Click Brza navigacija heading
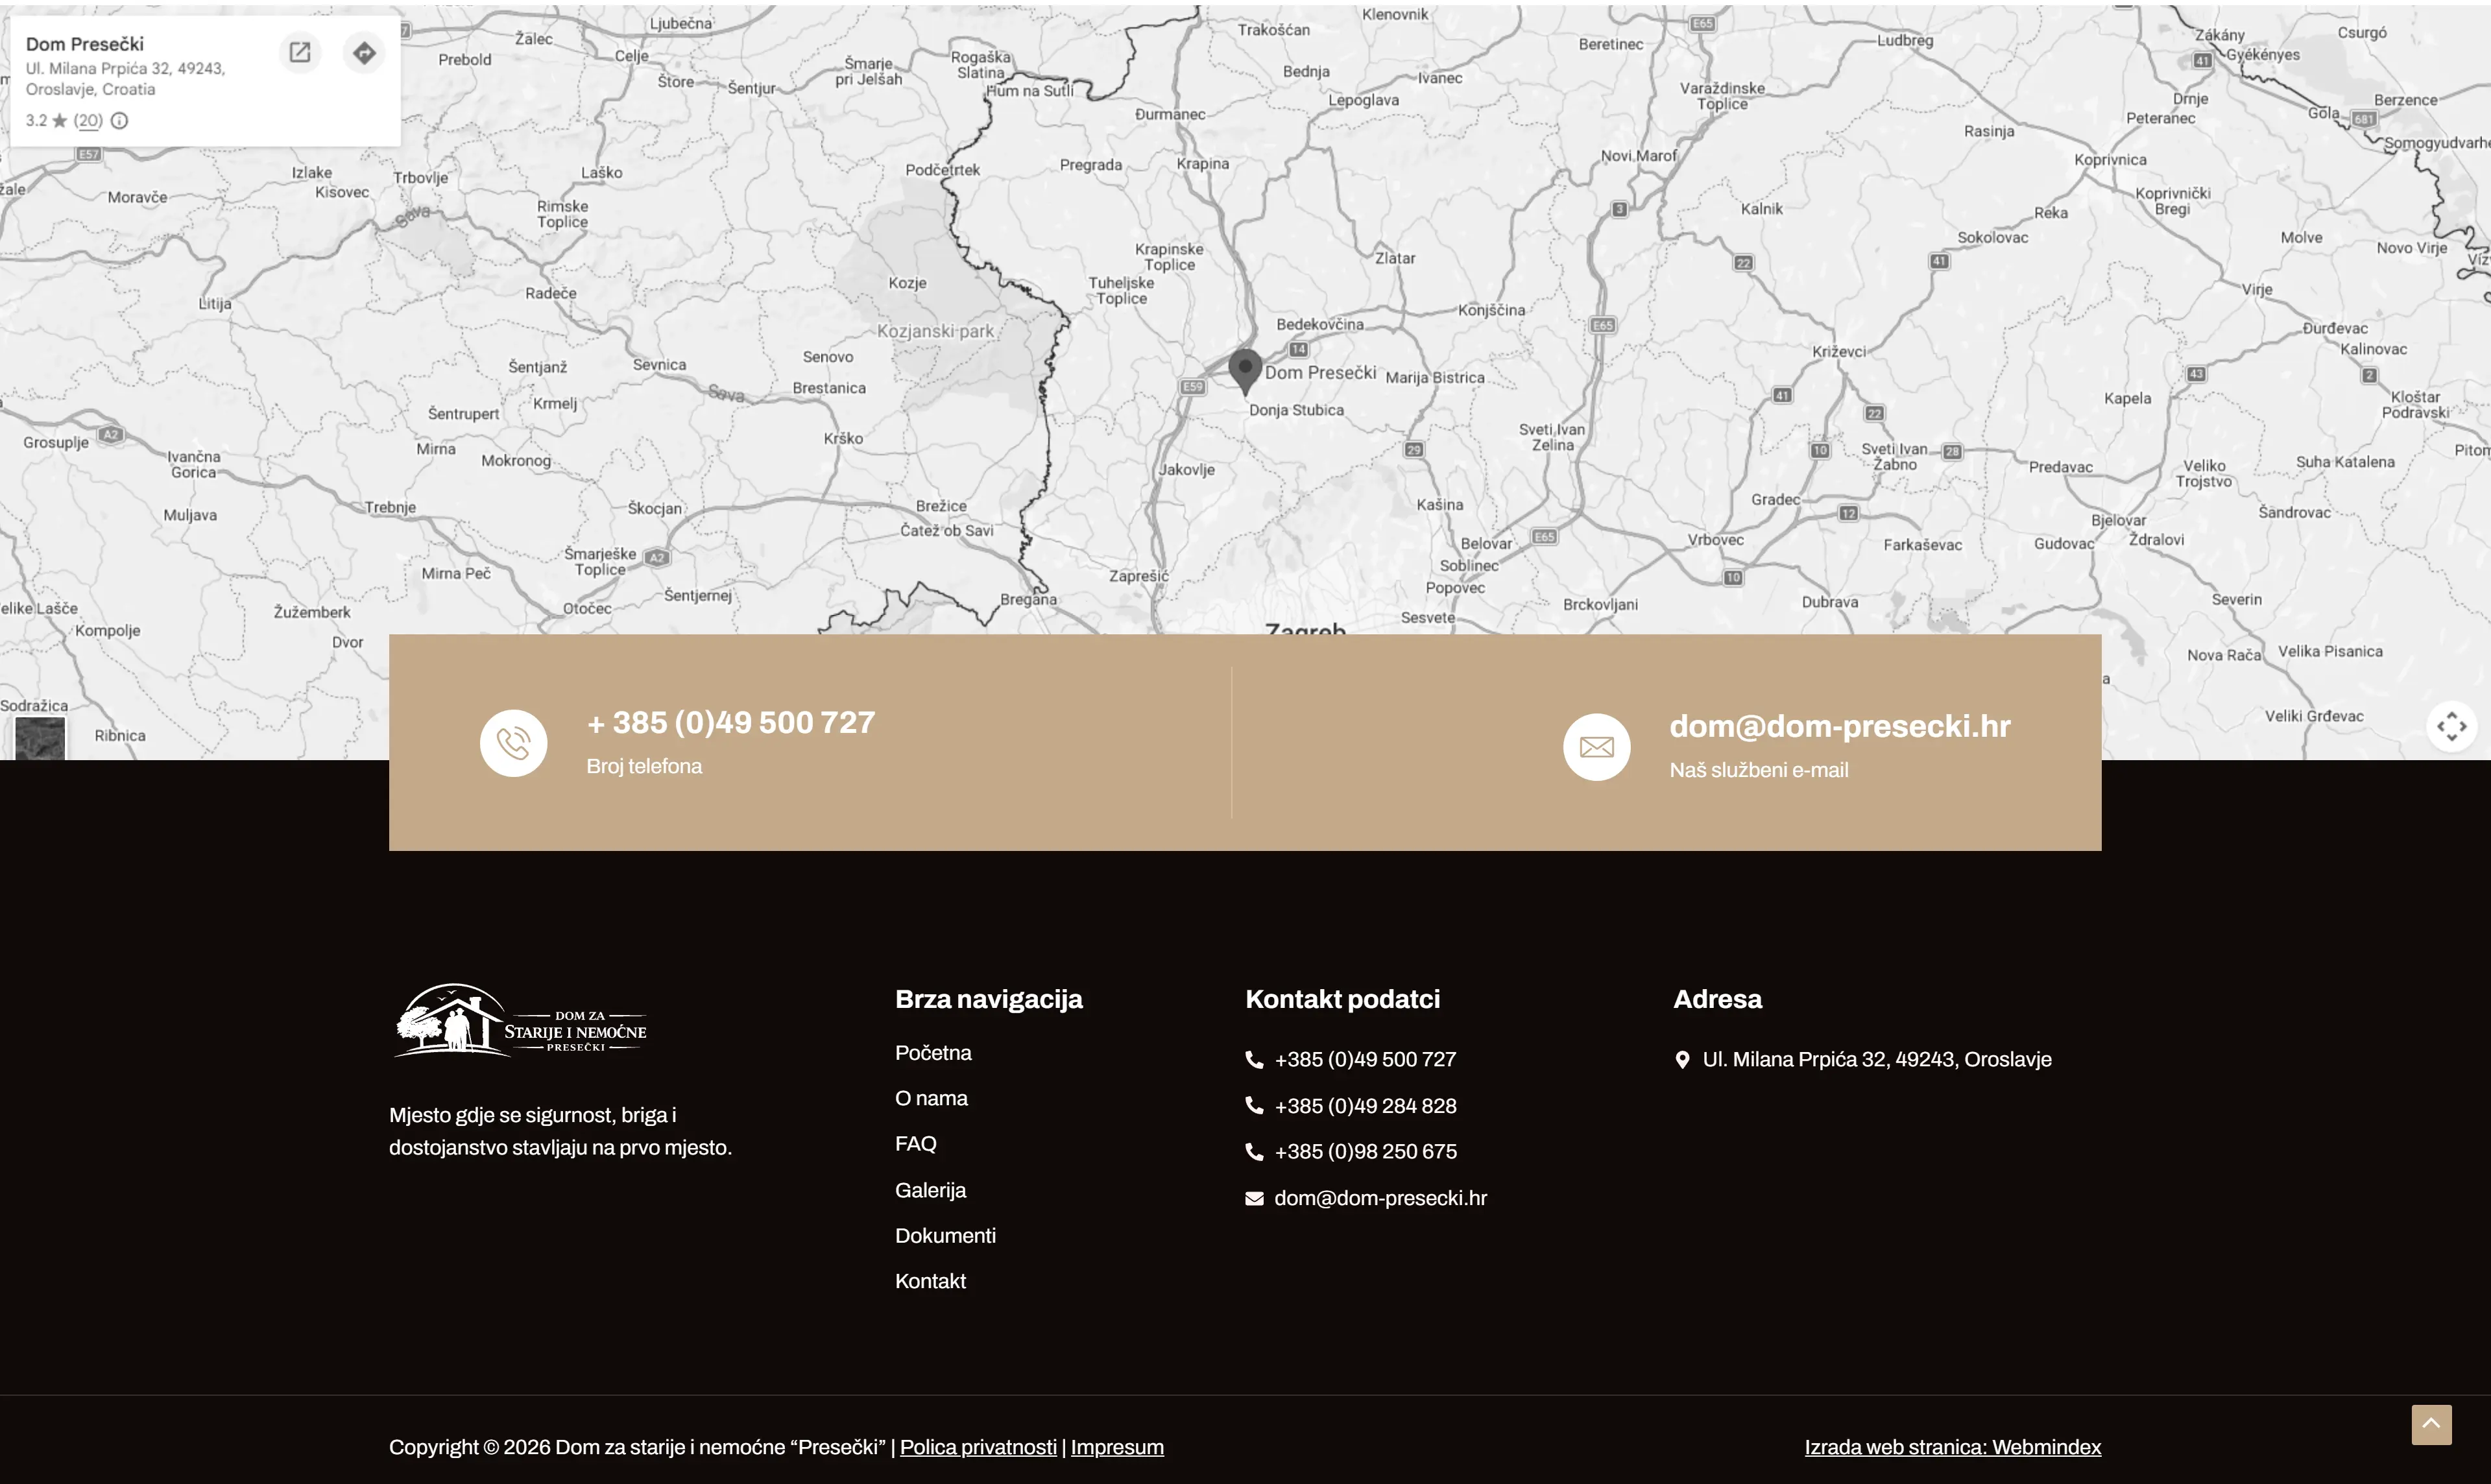Image resolution: width=2491 pixels, height=1484 pixels. tap(988, 999)
